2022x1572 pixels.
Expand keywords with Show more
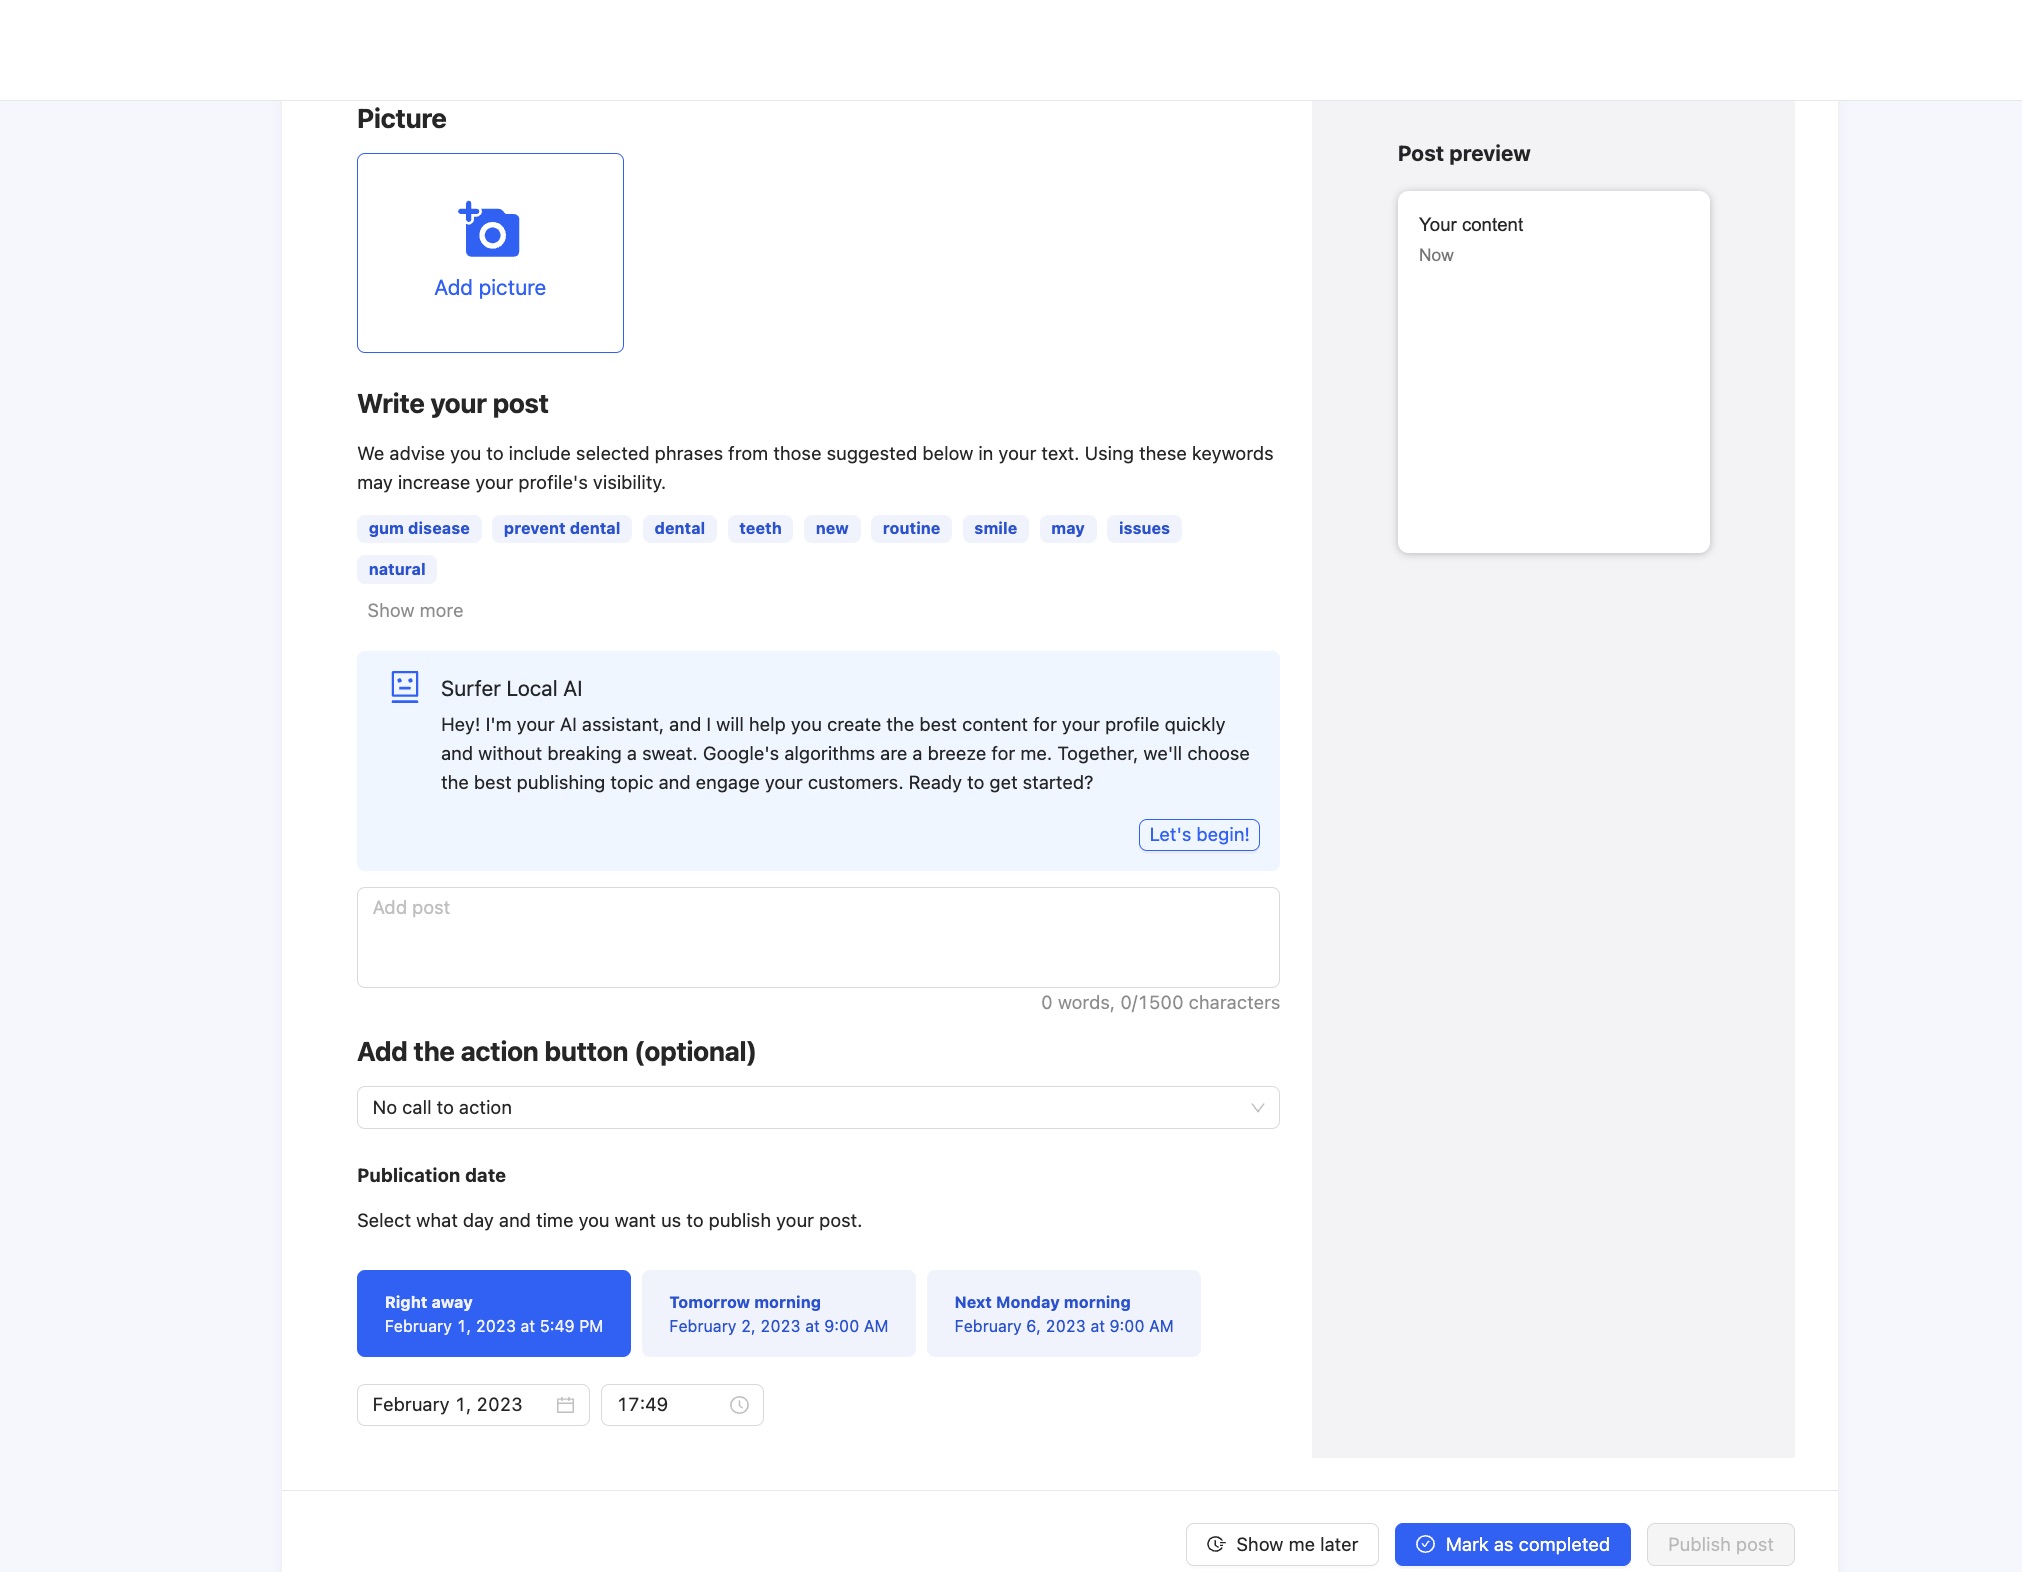[415, 610]
